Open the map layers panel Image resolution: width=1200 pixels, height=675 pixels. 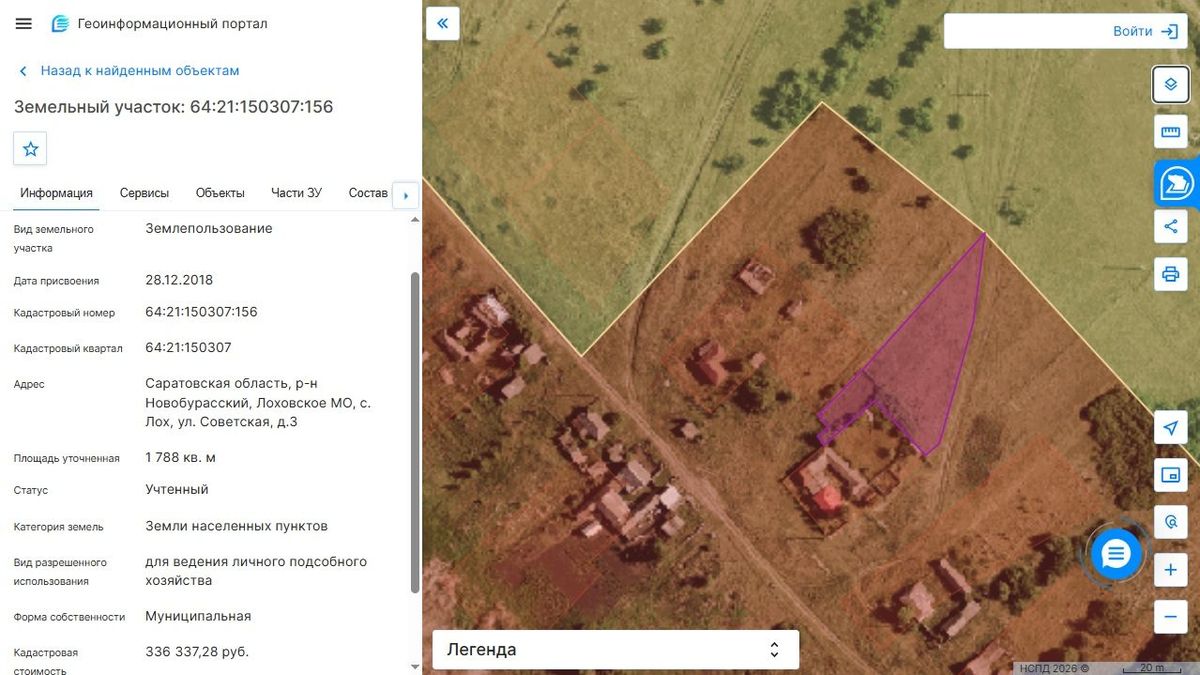click(x=1170, y=84)
